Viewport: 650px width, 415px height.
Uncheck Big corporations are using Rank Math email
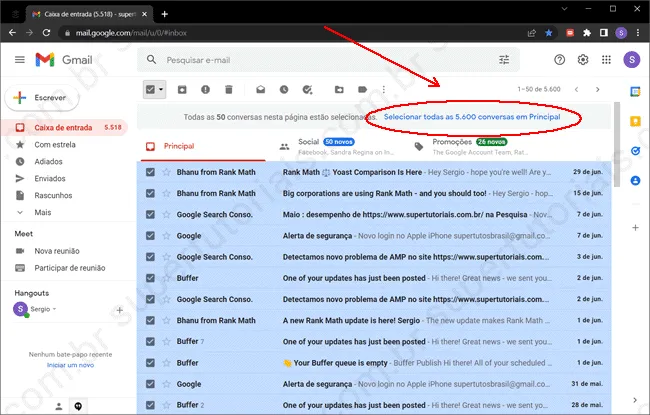[150, 193]
